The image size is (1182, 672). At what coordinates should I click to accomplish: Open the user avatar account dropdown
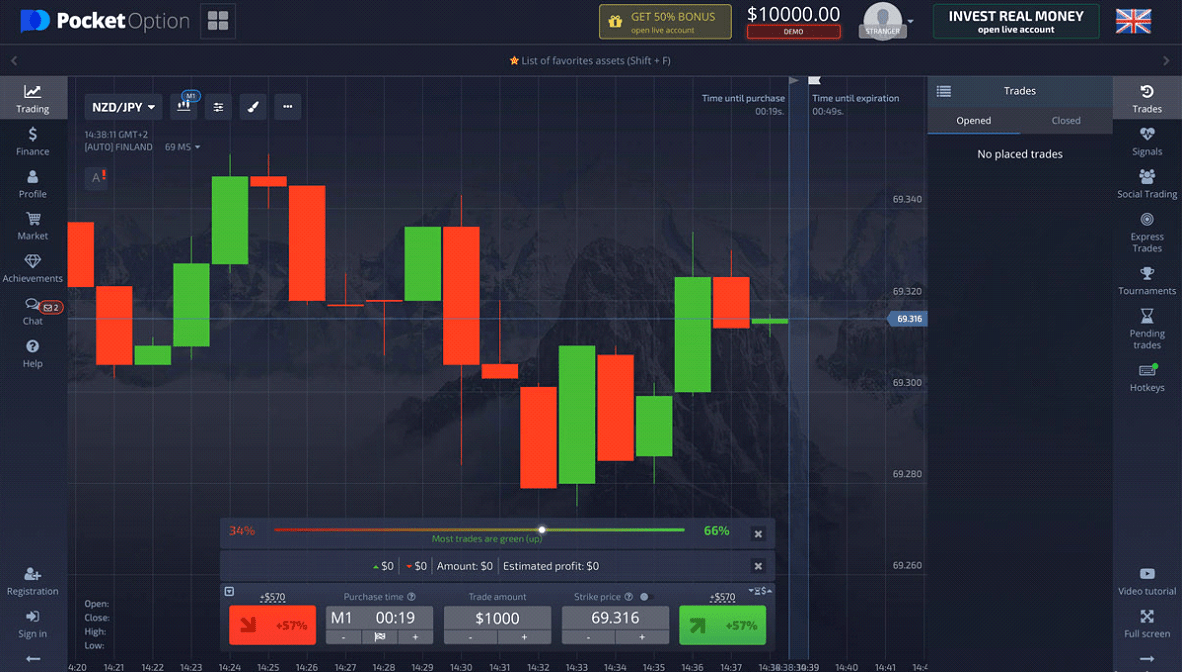[x=886, y=21]
